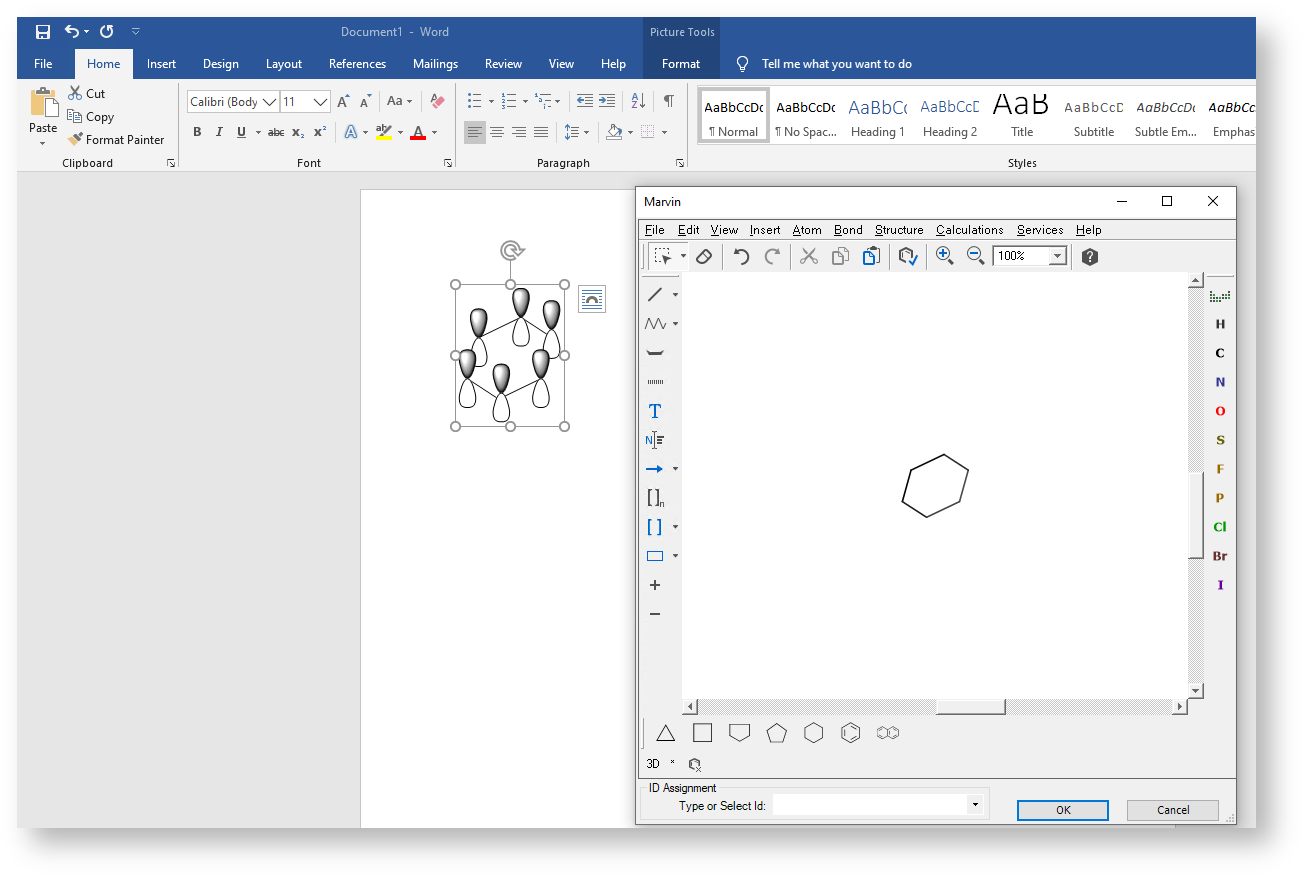Toggle the show paragraph marks button
The image size is (1304, 876).
[x=669, y=101]
